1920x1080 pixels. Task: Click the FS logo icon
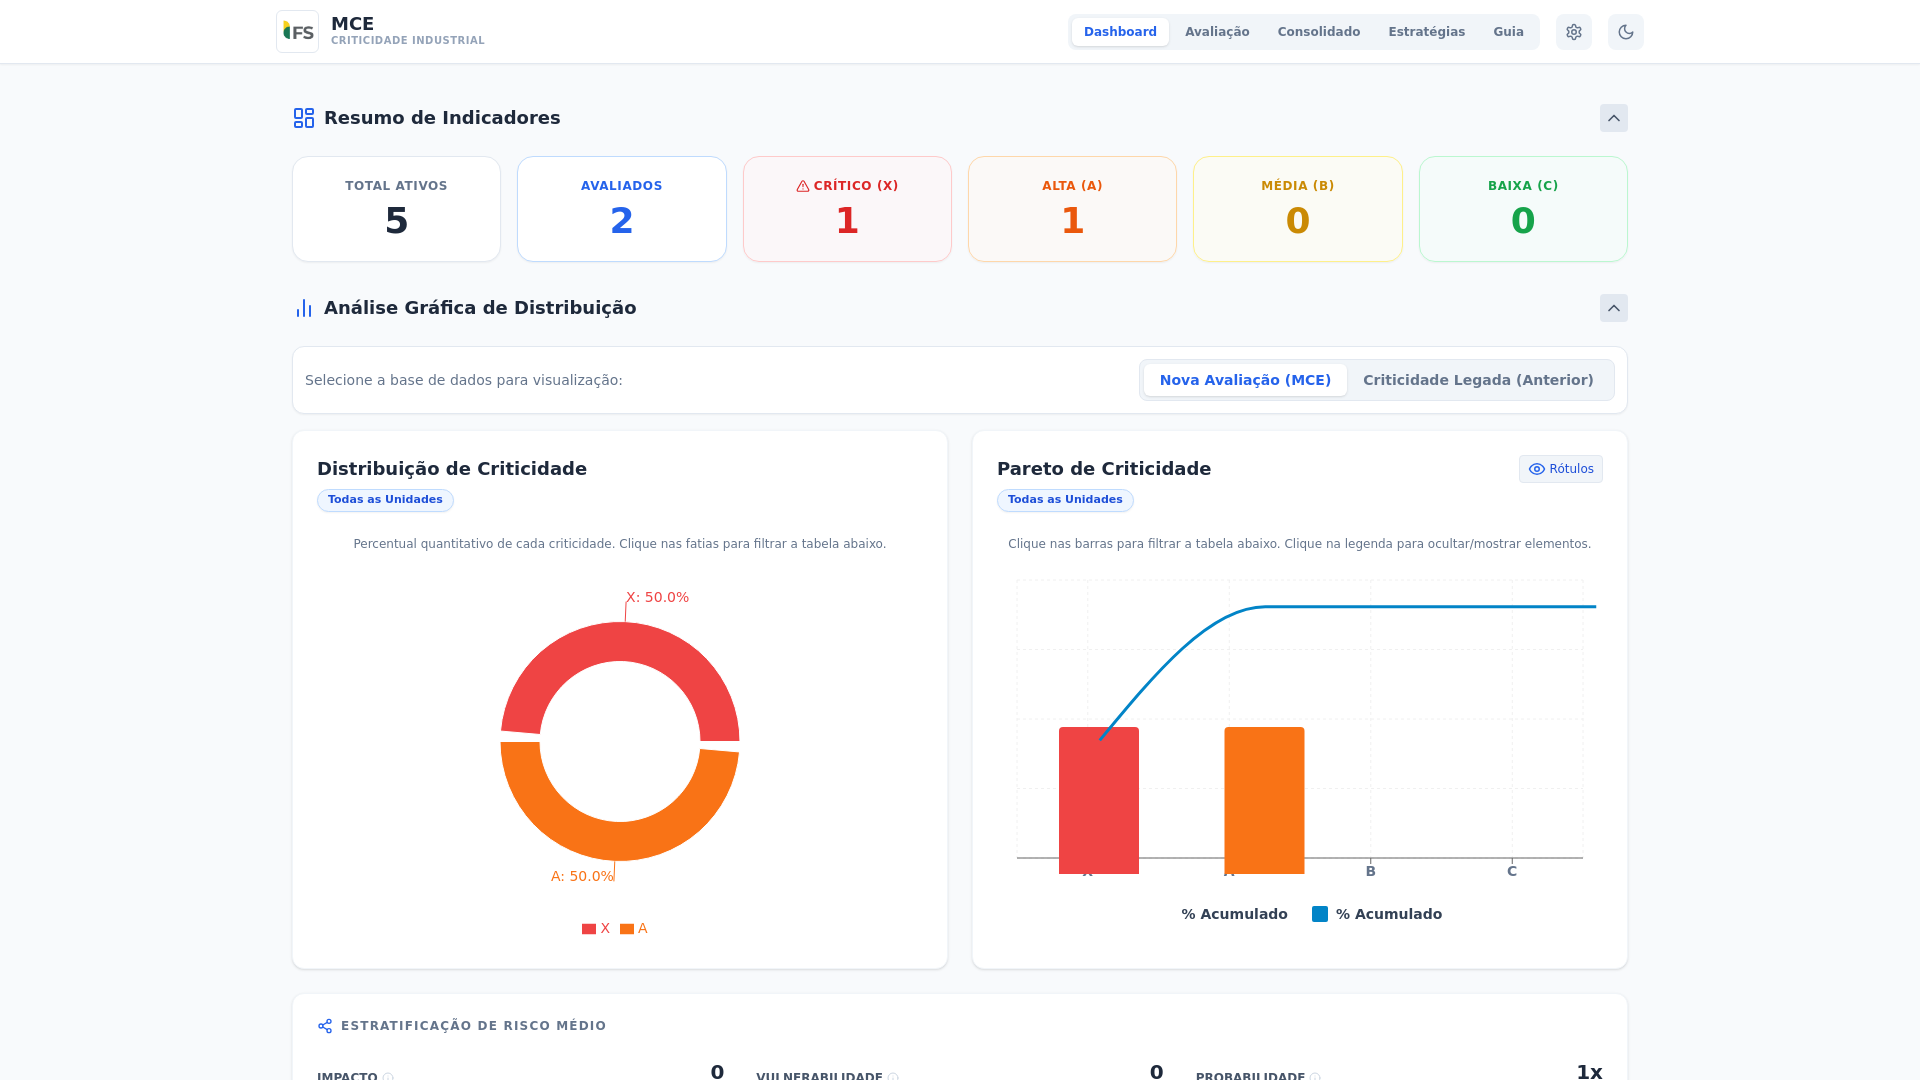[x=297, y=32]
